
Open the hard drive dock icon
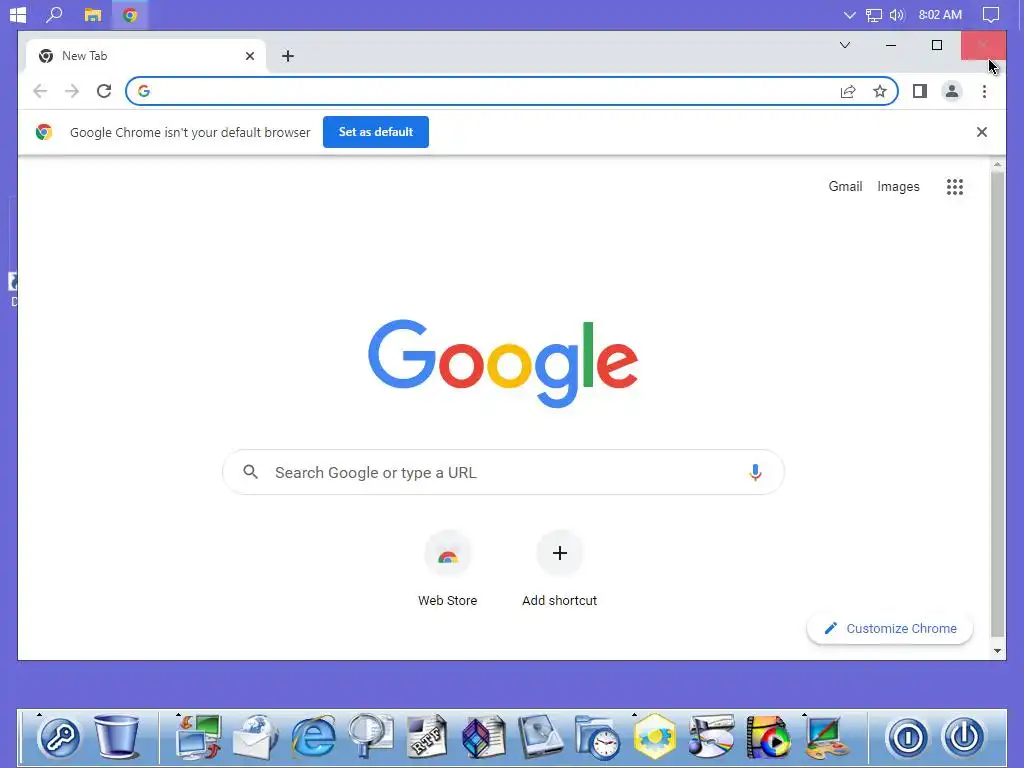pyautogui.click(x=540, y=737)
